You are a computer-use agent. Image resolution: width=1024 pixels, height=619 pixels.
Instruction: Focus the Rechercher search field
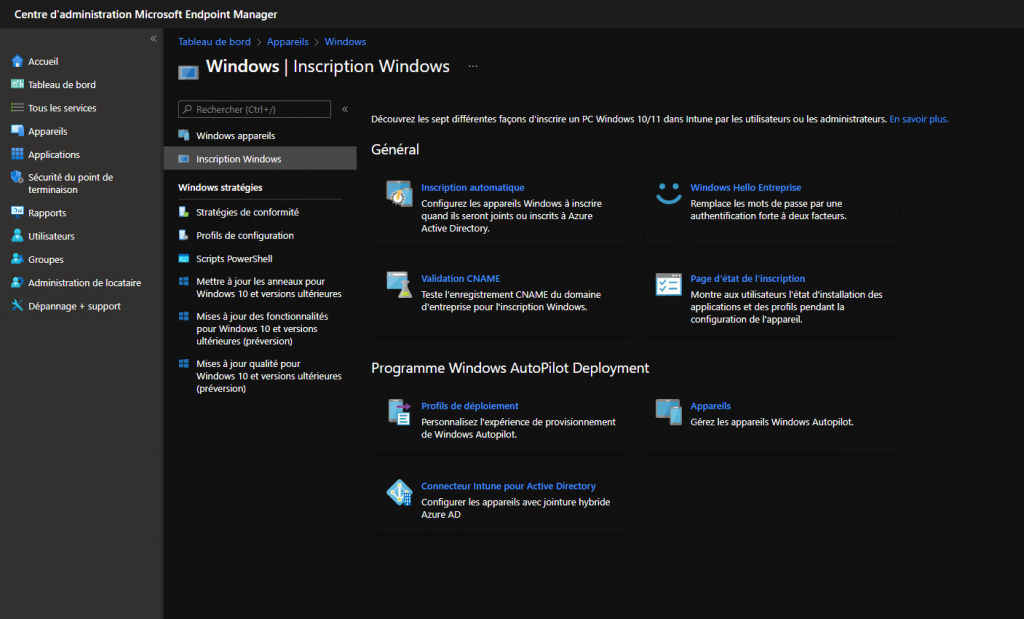coord(254,109)
